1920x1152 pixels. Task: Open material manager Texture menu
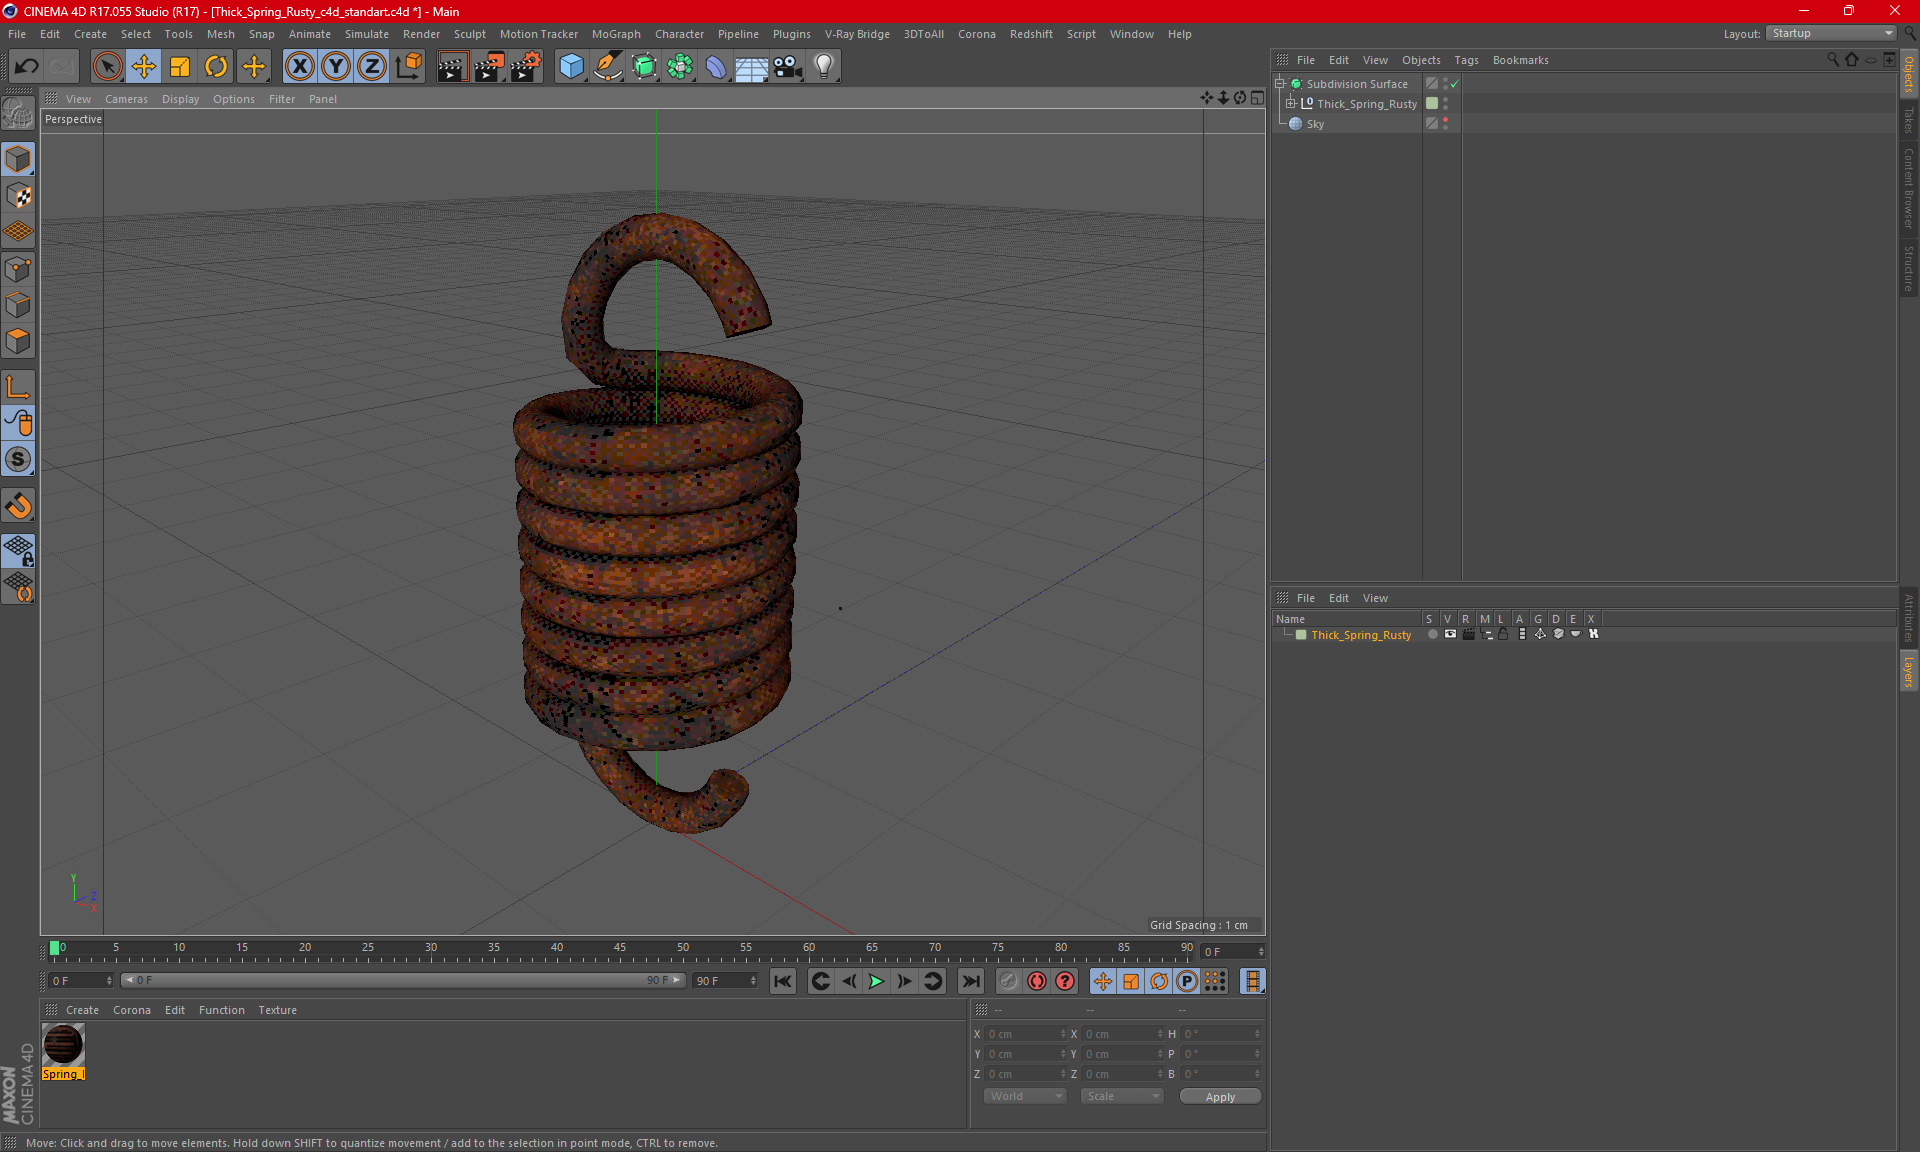(x=277, y=1010)
